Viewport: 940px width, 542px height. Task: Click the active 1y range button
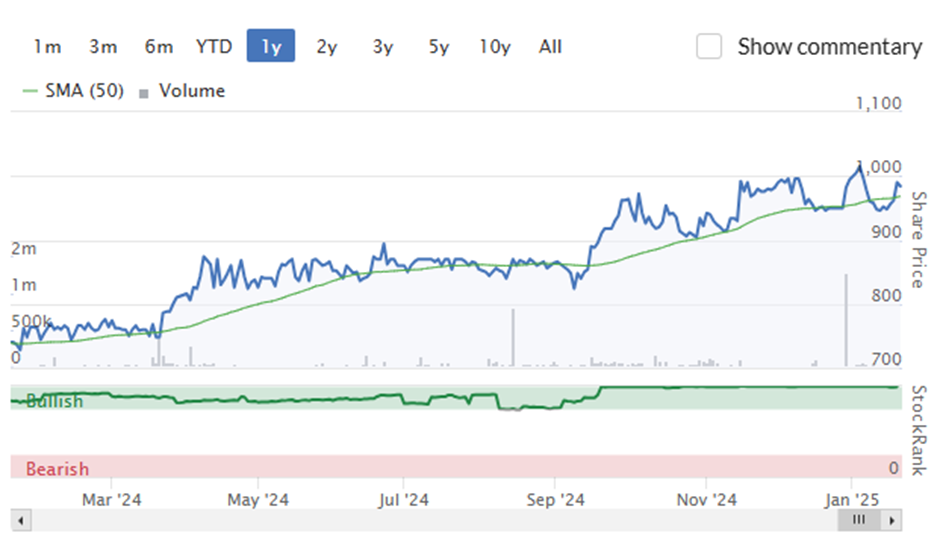pyautogui.click(x=271, y=46)
